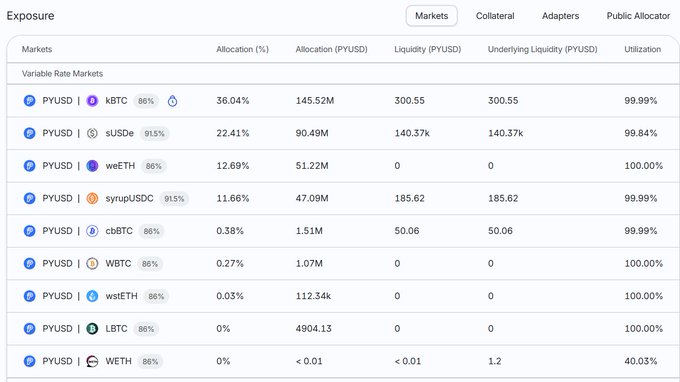Click the WBTC market name

(118, 263)
